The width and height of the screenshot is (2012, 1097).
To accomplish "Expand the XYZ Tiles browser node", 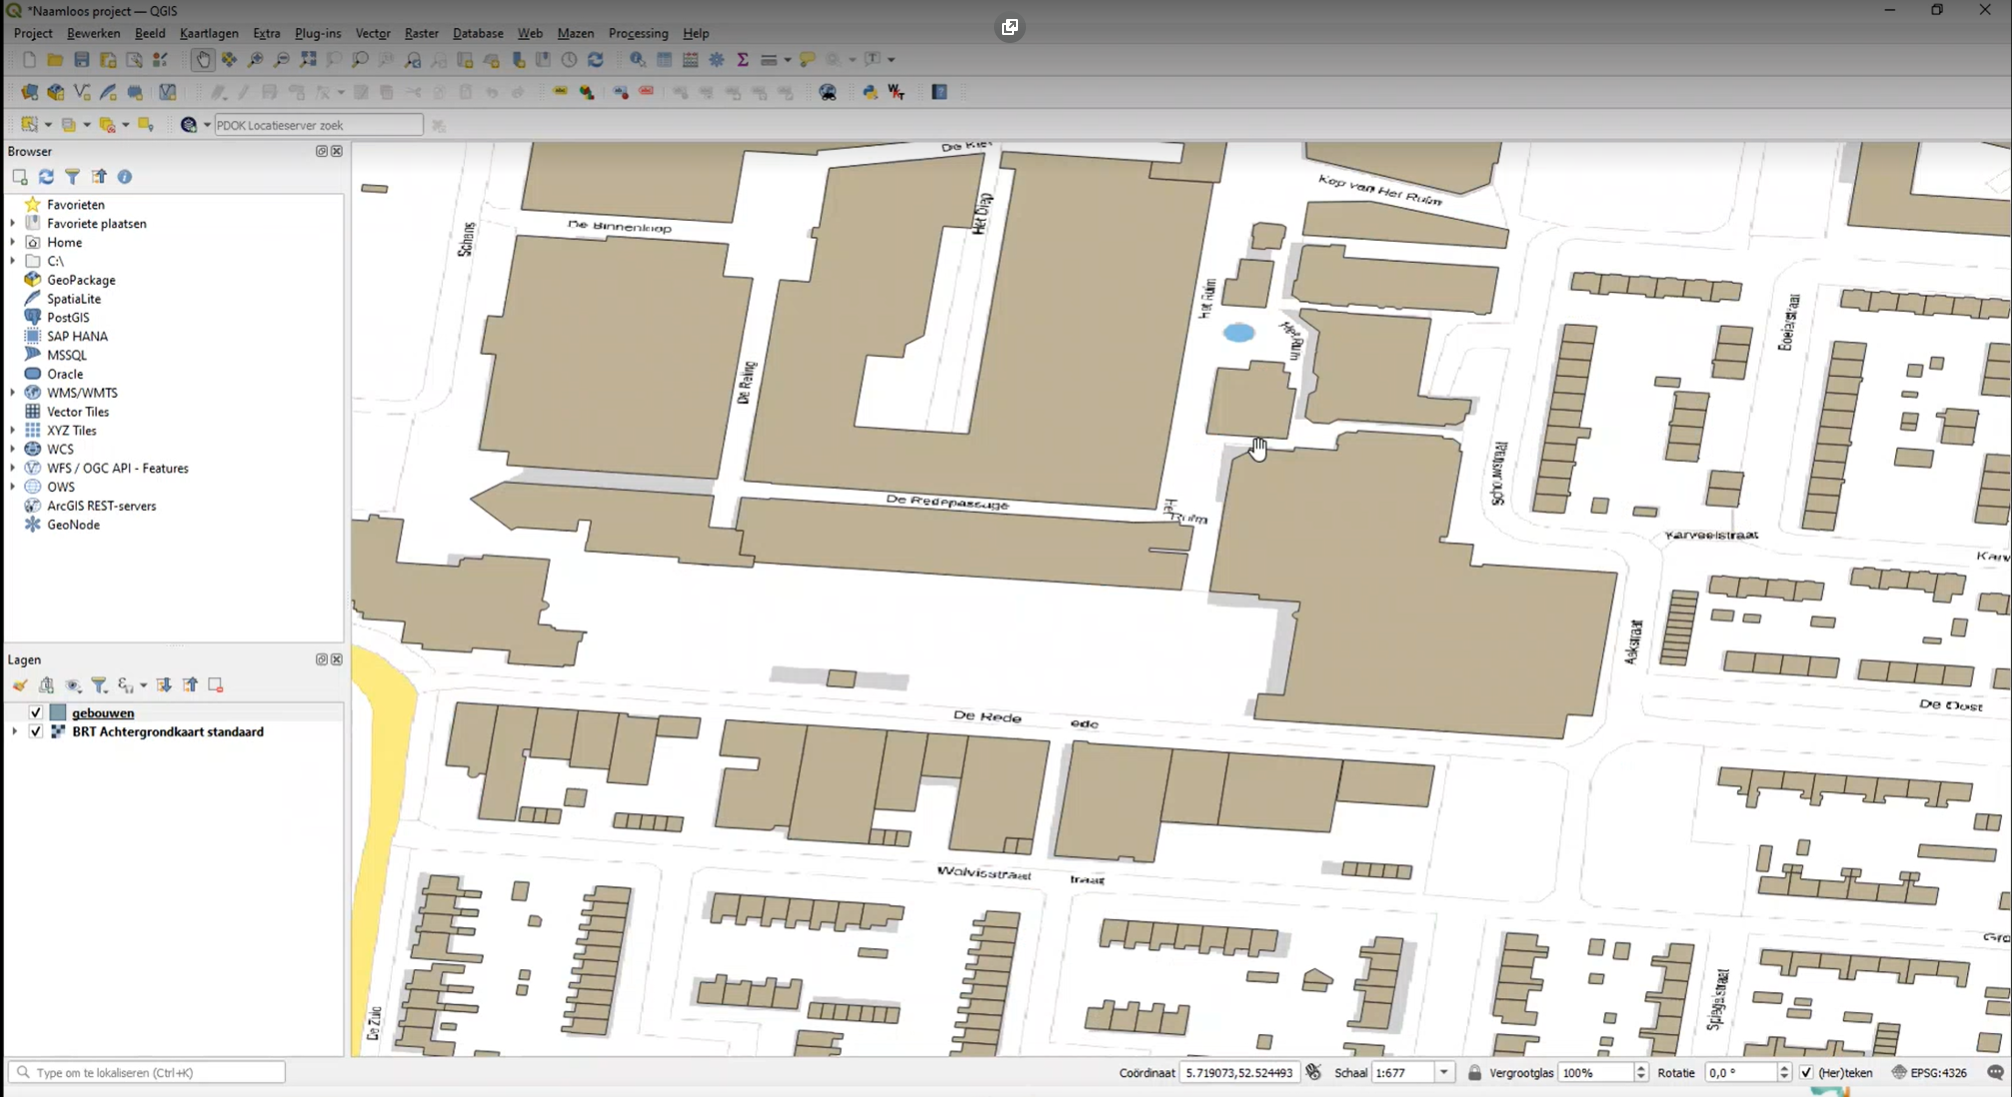I will point(12,431).
